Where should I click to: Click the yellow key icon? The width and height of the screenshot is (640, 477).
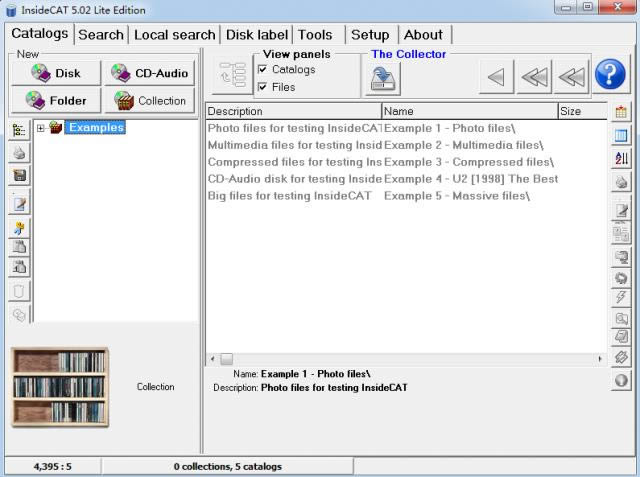(19, 228)
